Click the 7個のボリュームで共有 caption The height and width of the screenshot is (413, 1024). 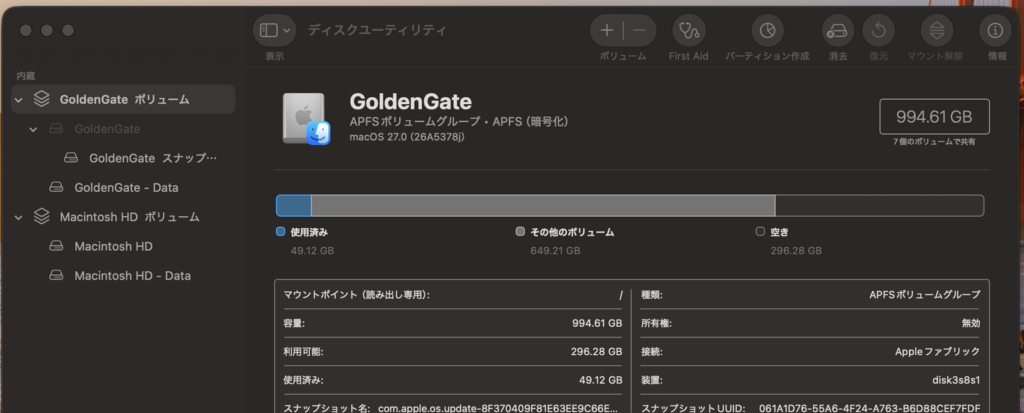pyautogui.click(x=935, y=142)
